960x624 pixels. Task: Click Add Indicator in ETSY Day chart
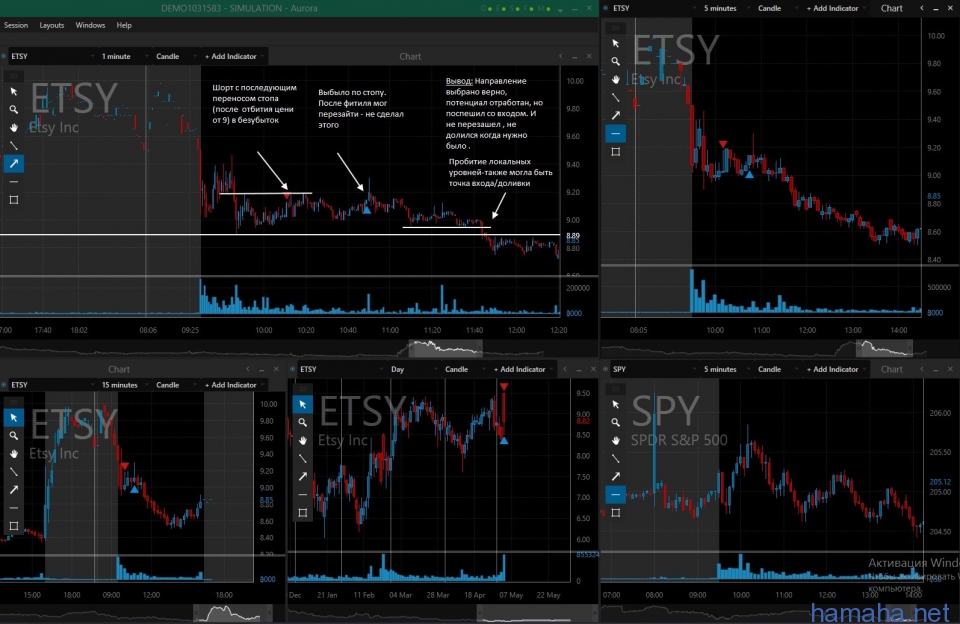coord(522,369)
